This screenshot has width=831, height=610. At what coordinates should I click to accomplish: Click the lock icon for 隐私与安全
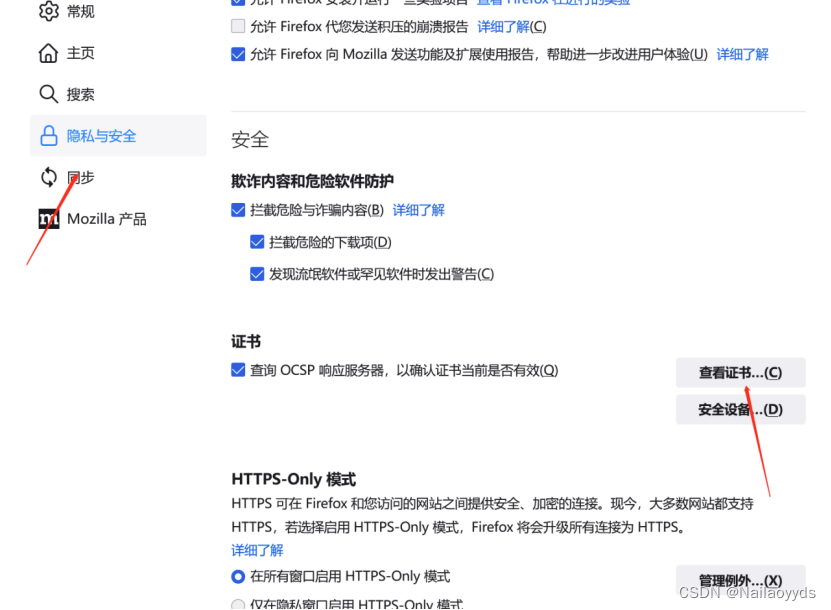(49, 136)
